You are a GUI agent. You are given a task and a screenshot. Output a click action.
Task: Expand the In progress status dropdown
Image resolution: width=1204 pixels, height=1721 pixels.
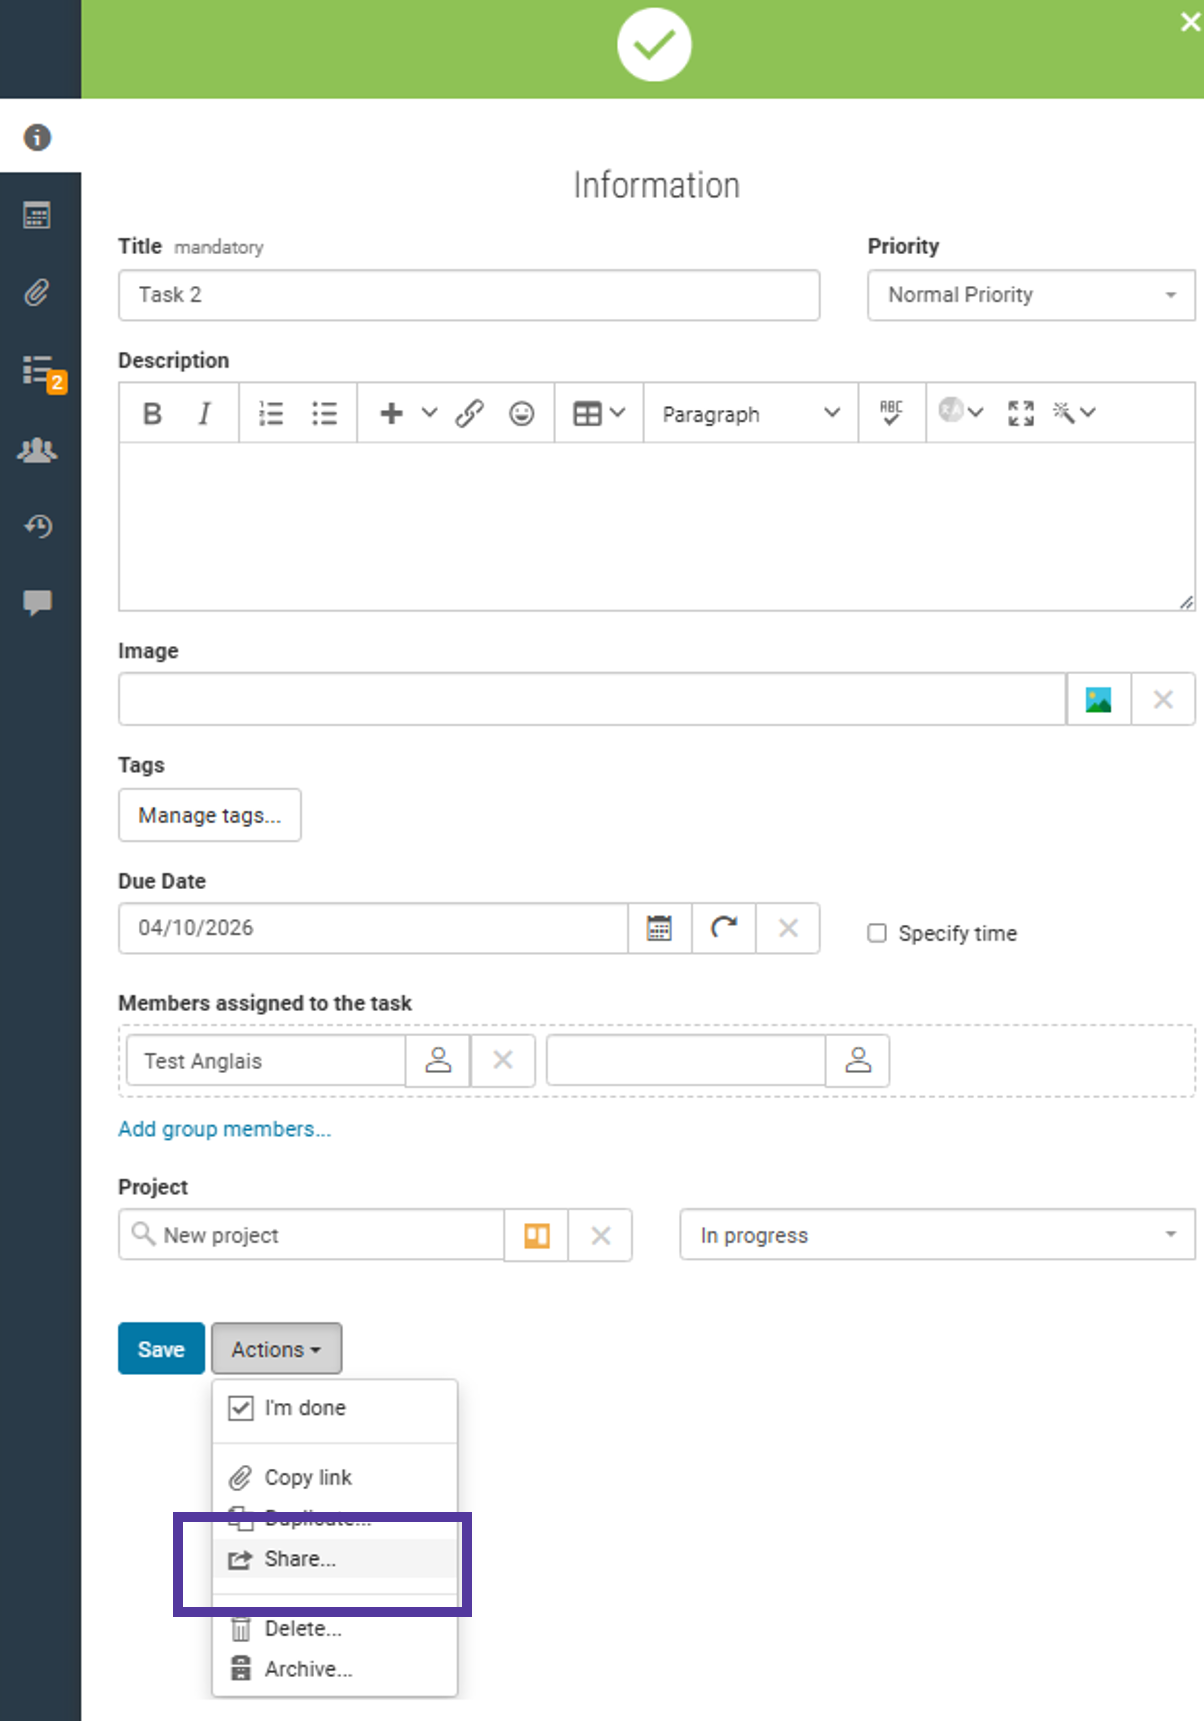point(937,1236)
